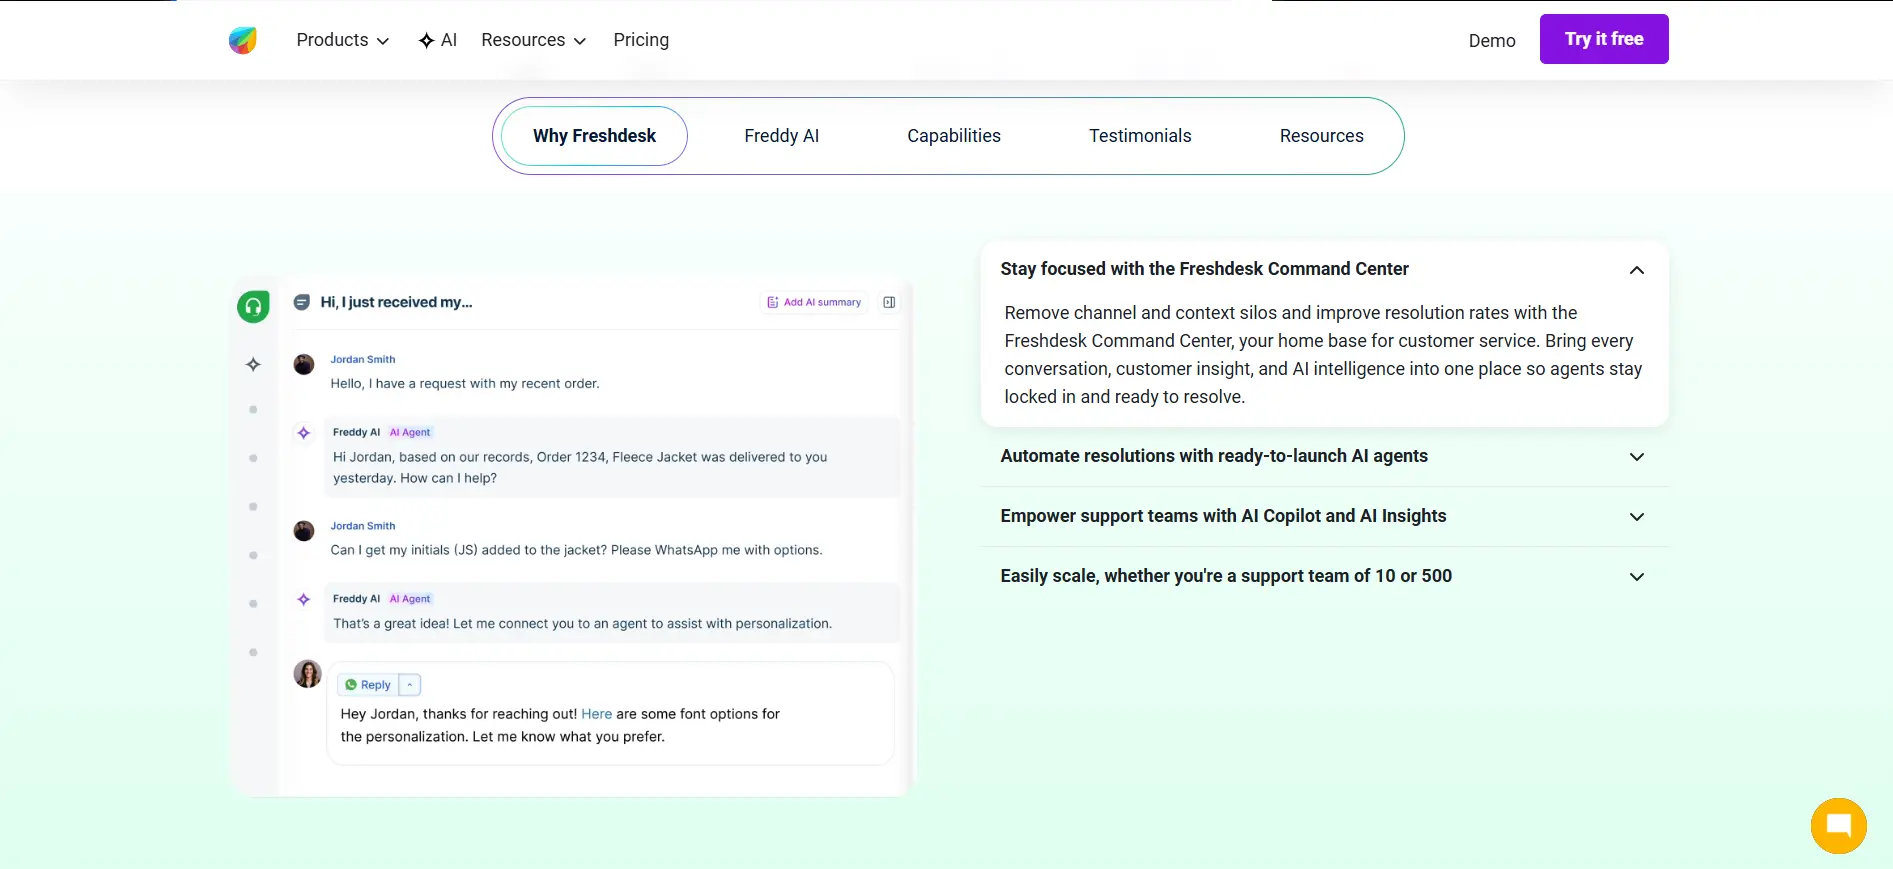The image size is (1893, 869).
Task: Click the Demo link
Action: (x=1492, y=41)
